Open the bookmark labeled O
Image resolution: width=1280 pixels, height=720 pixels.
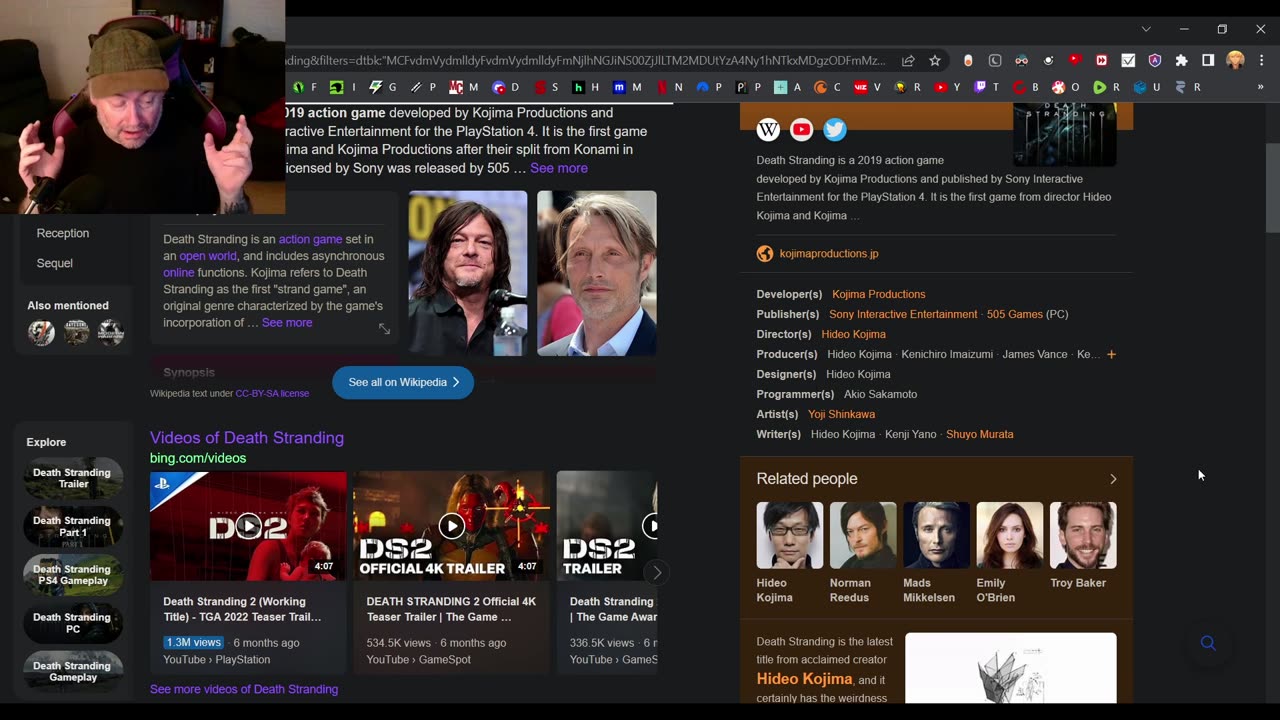(1067, 87)
